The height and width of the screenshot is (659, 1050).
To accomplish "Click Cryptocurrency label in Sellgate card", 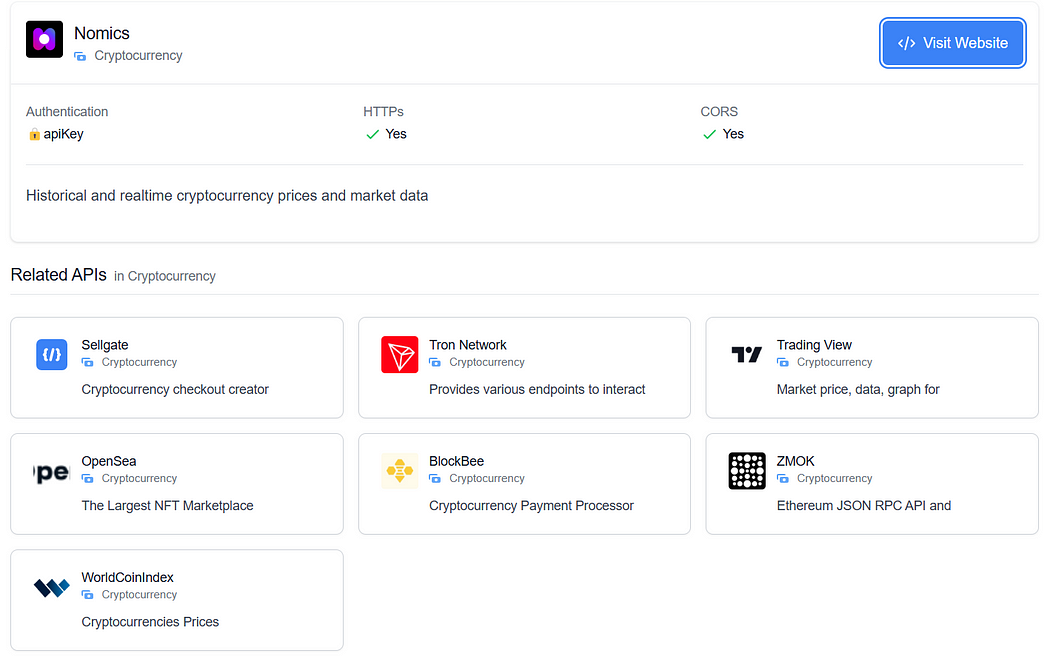I will [139, 362].
